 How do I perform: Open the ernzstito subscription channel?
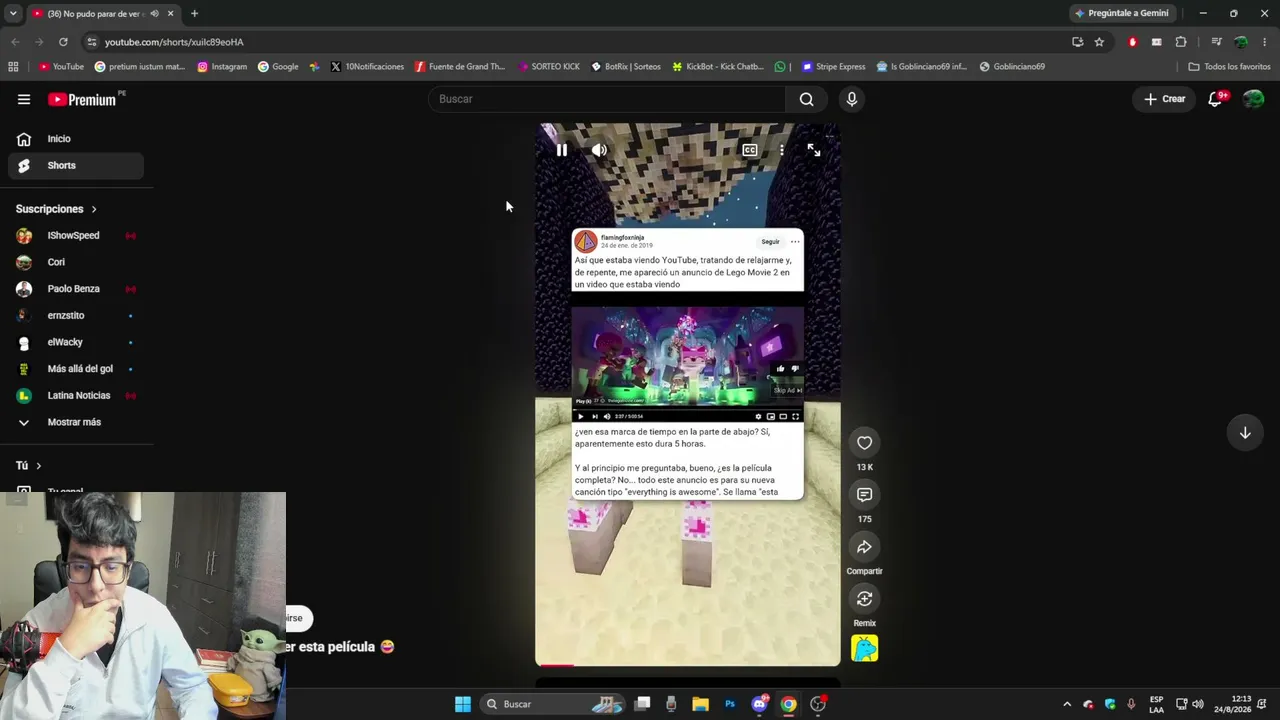(75, 316)
